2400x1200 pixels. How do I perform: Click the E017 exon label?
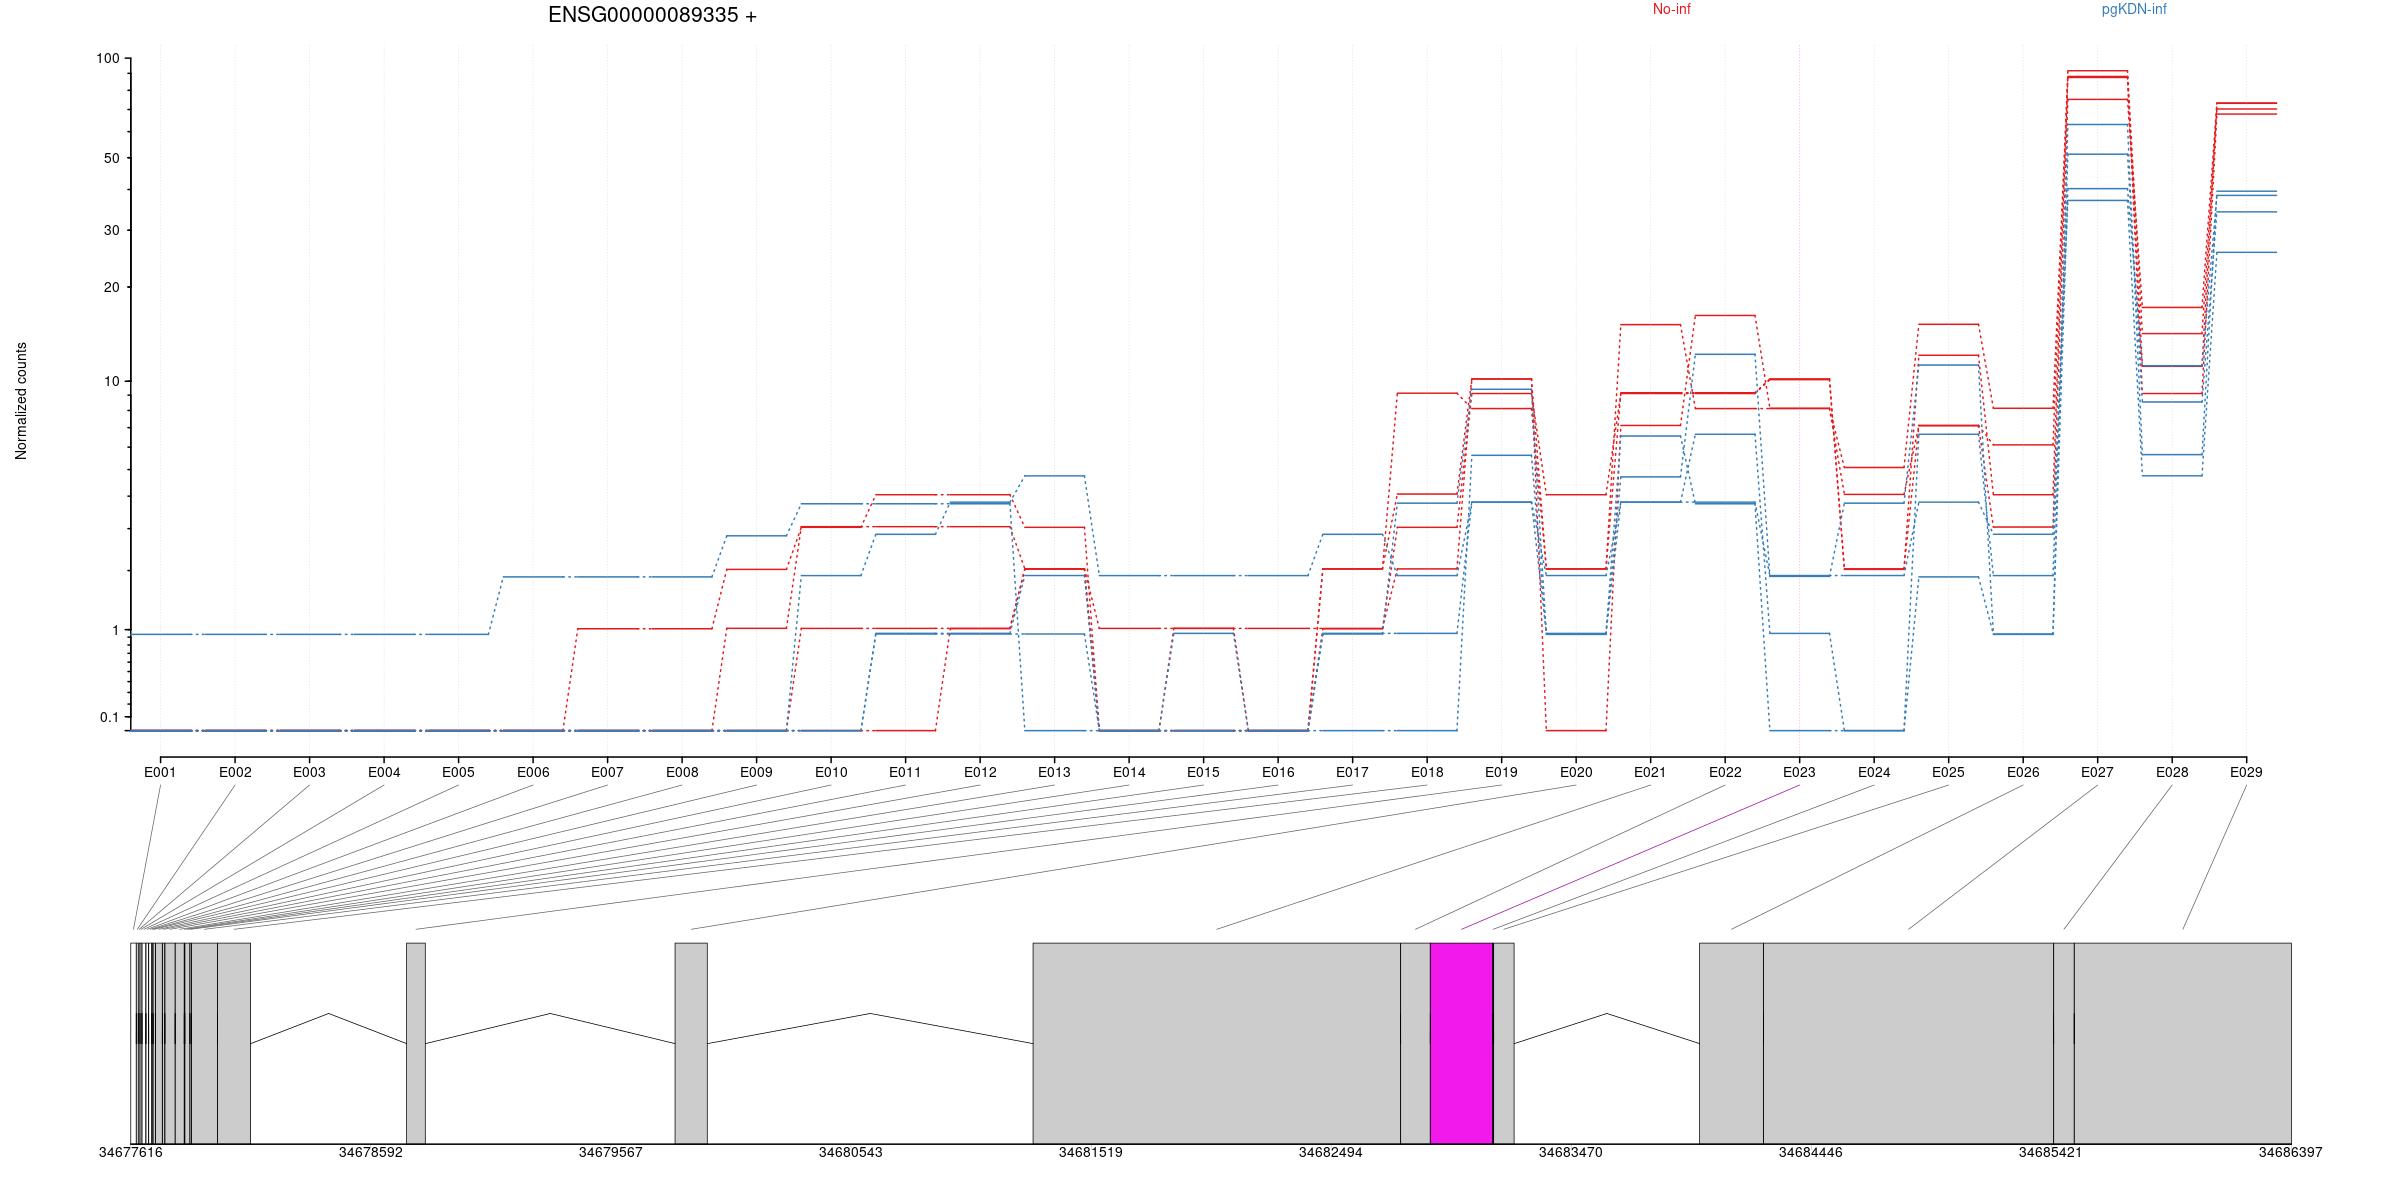pyautogui.click(x=1352, y=772)
